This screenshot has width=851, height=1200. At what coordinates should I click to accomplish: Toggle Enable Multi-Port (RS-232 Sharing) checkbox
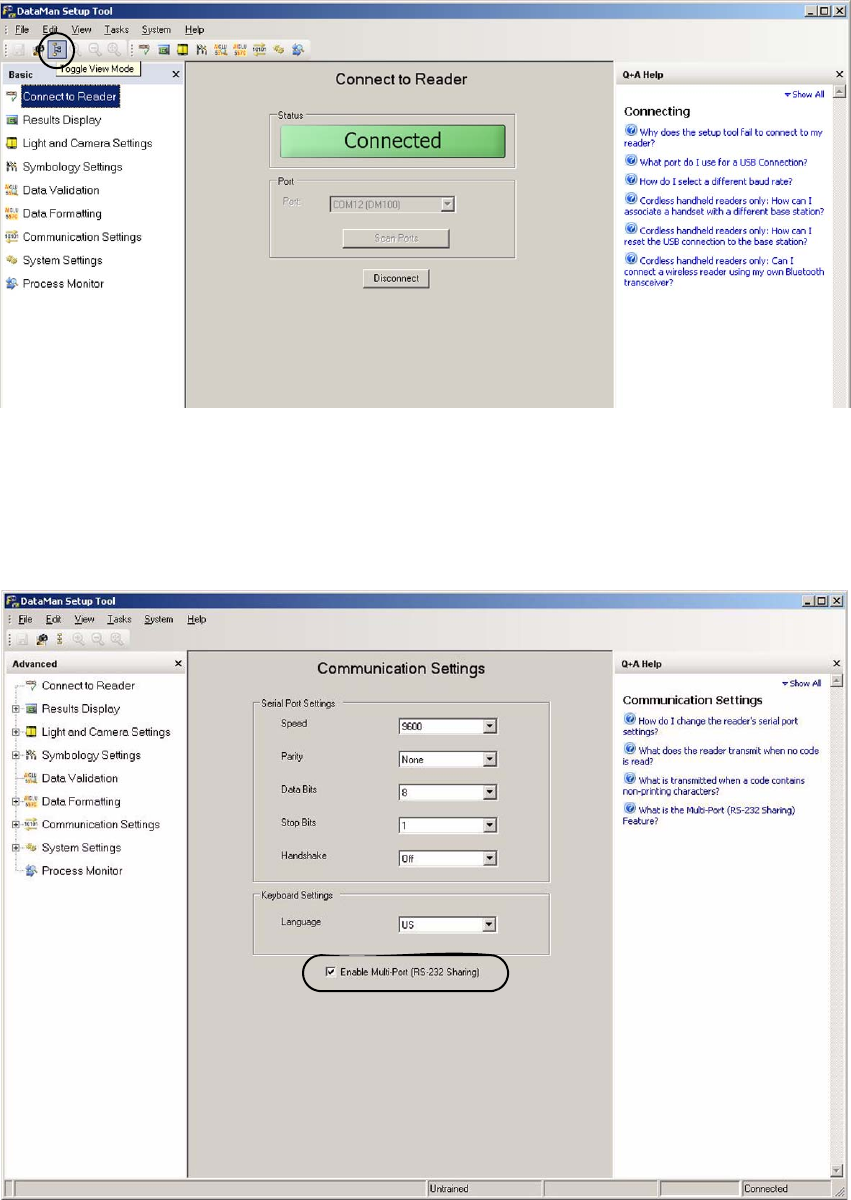tap(331, 972)
